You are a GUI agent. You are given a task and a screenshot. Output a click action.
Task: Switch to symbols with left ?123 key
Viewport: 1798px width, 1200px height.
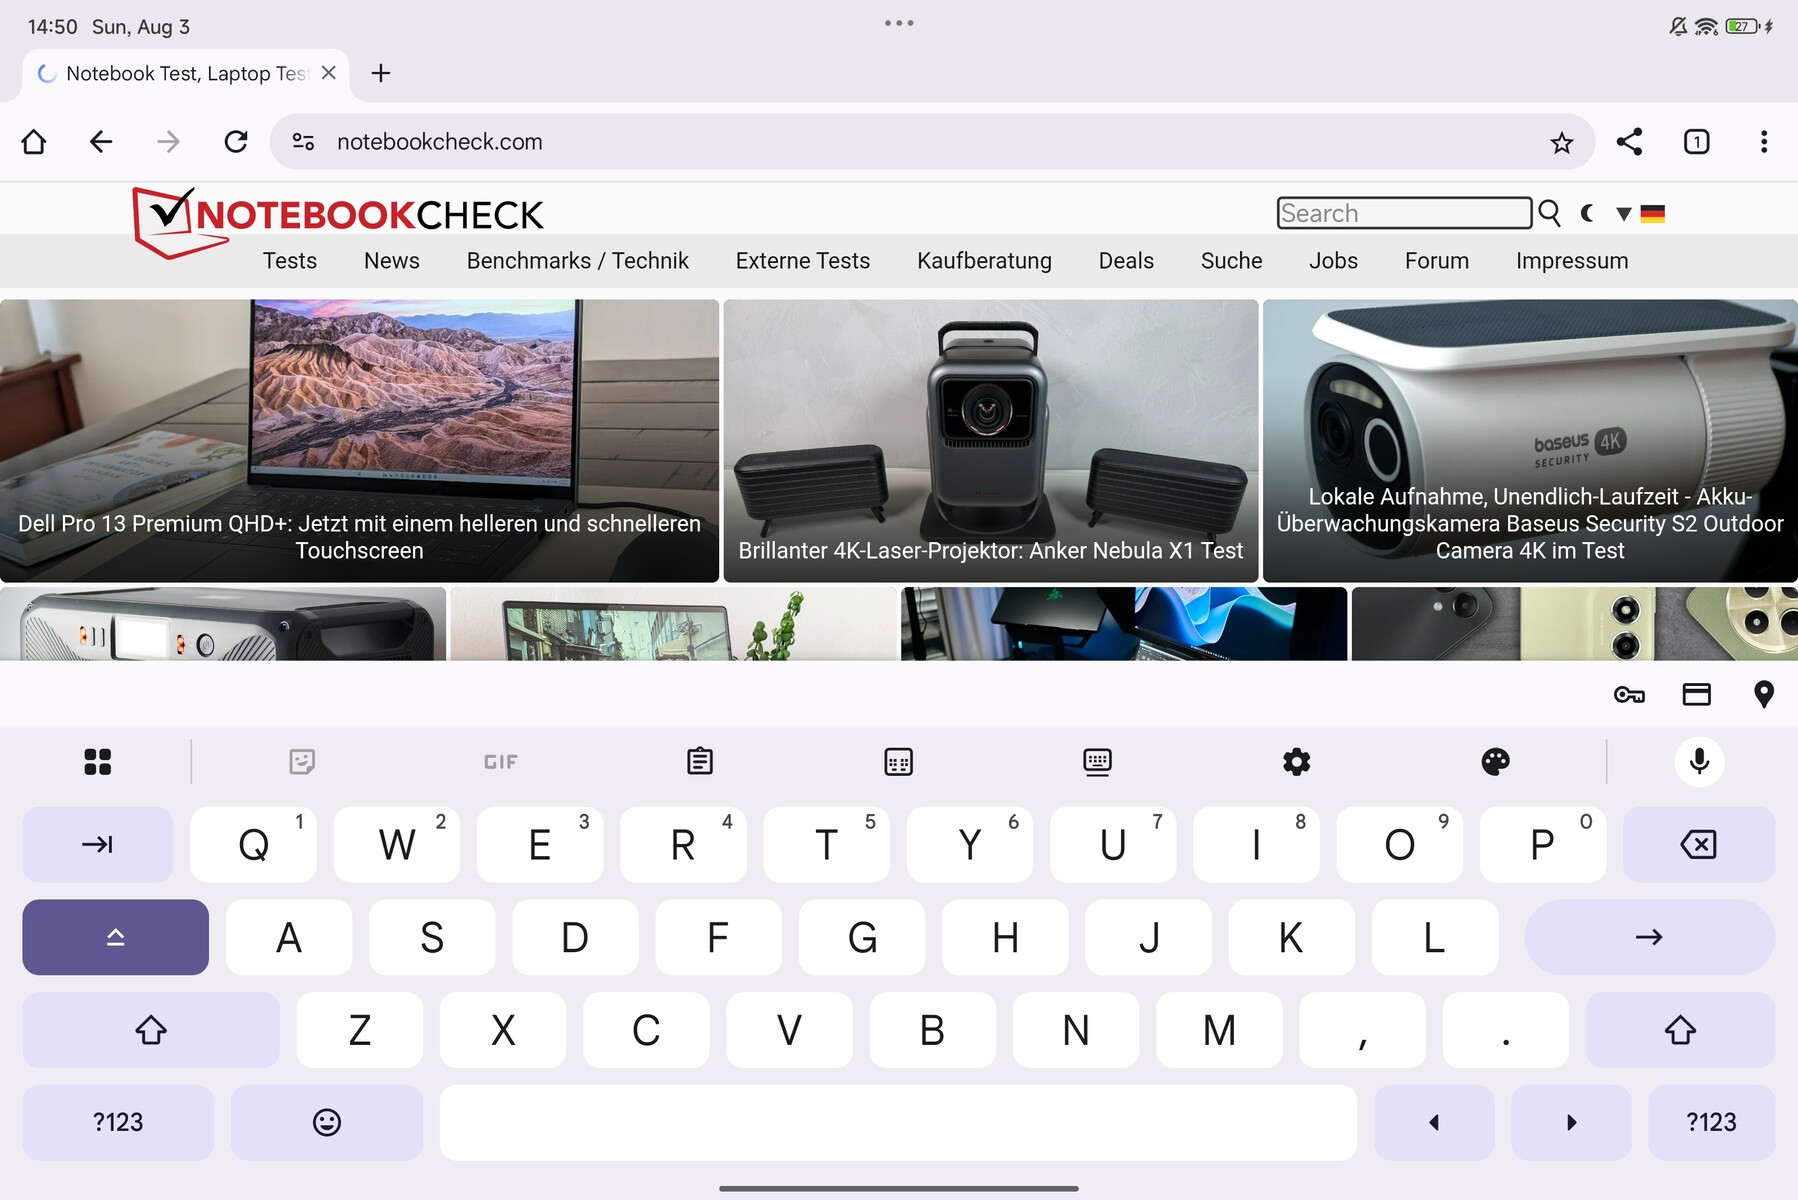(118, 1123)
